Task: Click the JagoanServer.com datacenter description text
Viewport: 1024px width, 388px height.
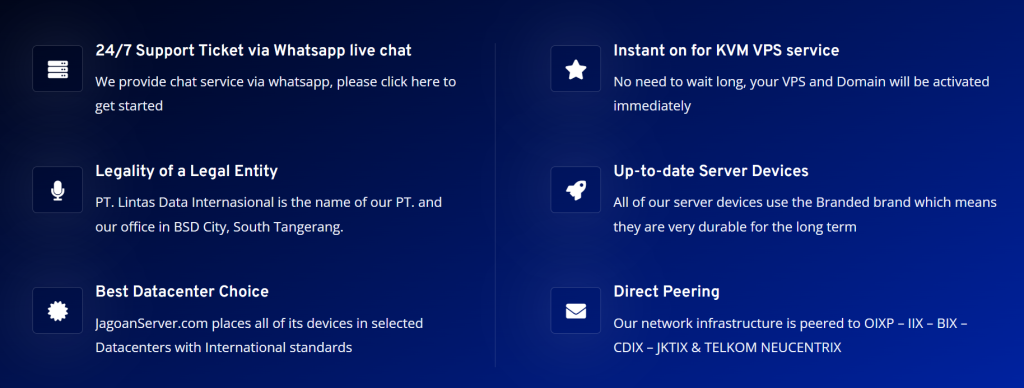Action: [259, 335]
